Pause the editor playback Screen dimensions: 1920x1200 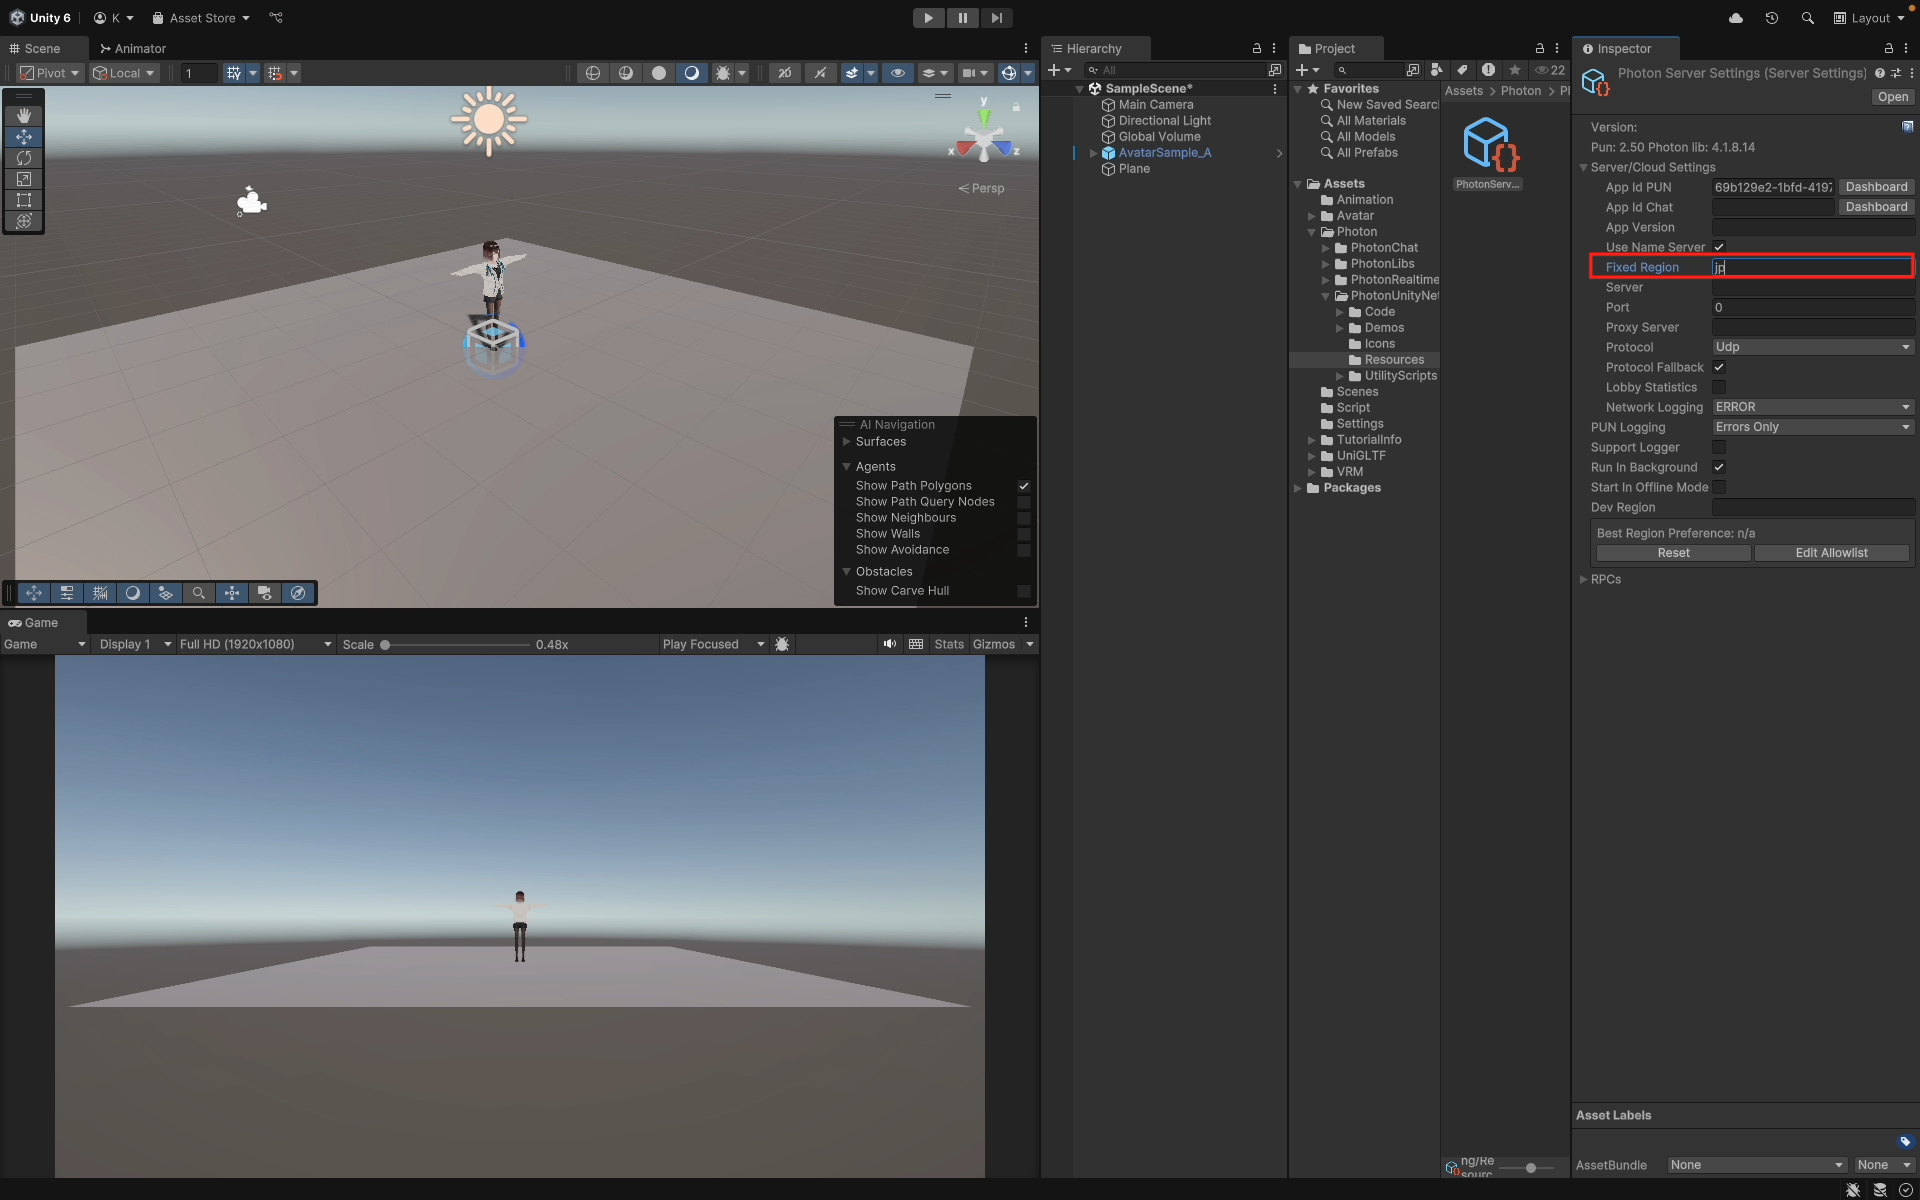(962, 18)
